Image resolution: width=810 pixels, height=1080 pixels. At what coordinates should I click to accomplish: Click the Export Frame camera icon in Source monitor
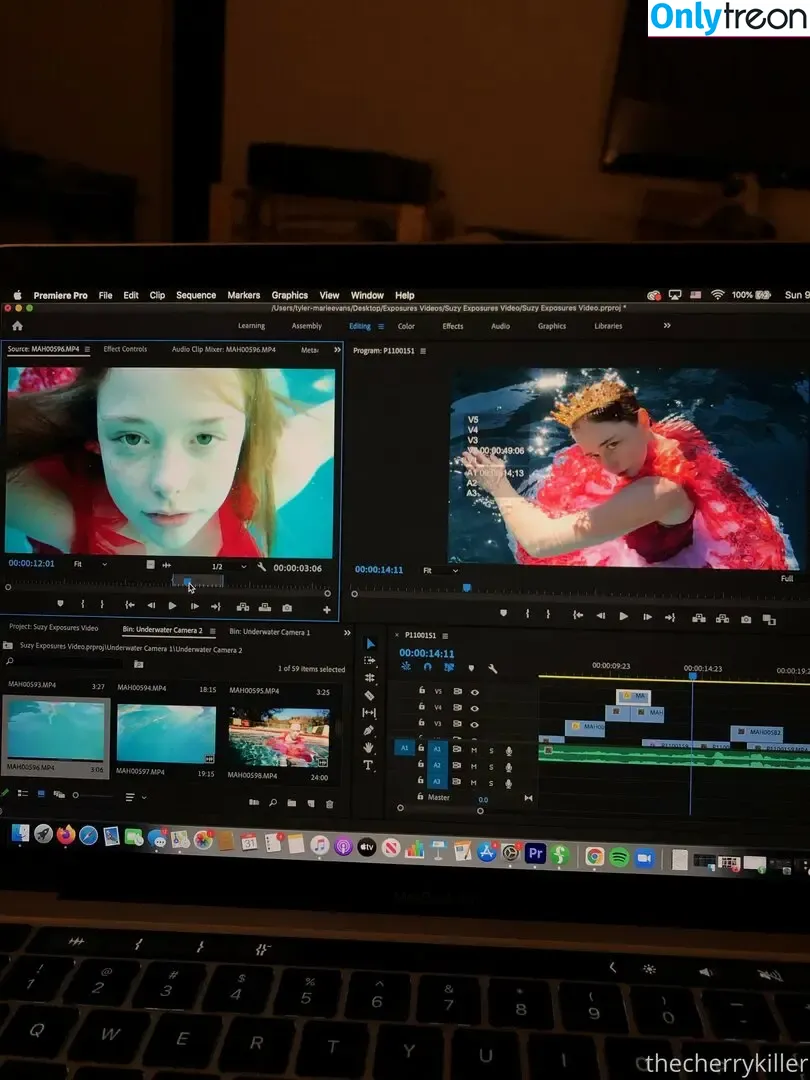[x=287, y=607]
